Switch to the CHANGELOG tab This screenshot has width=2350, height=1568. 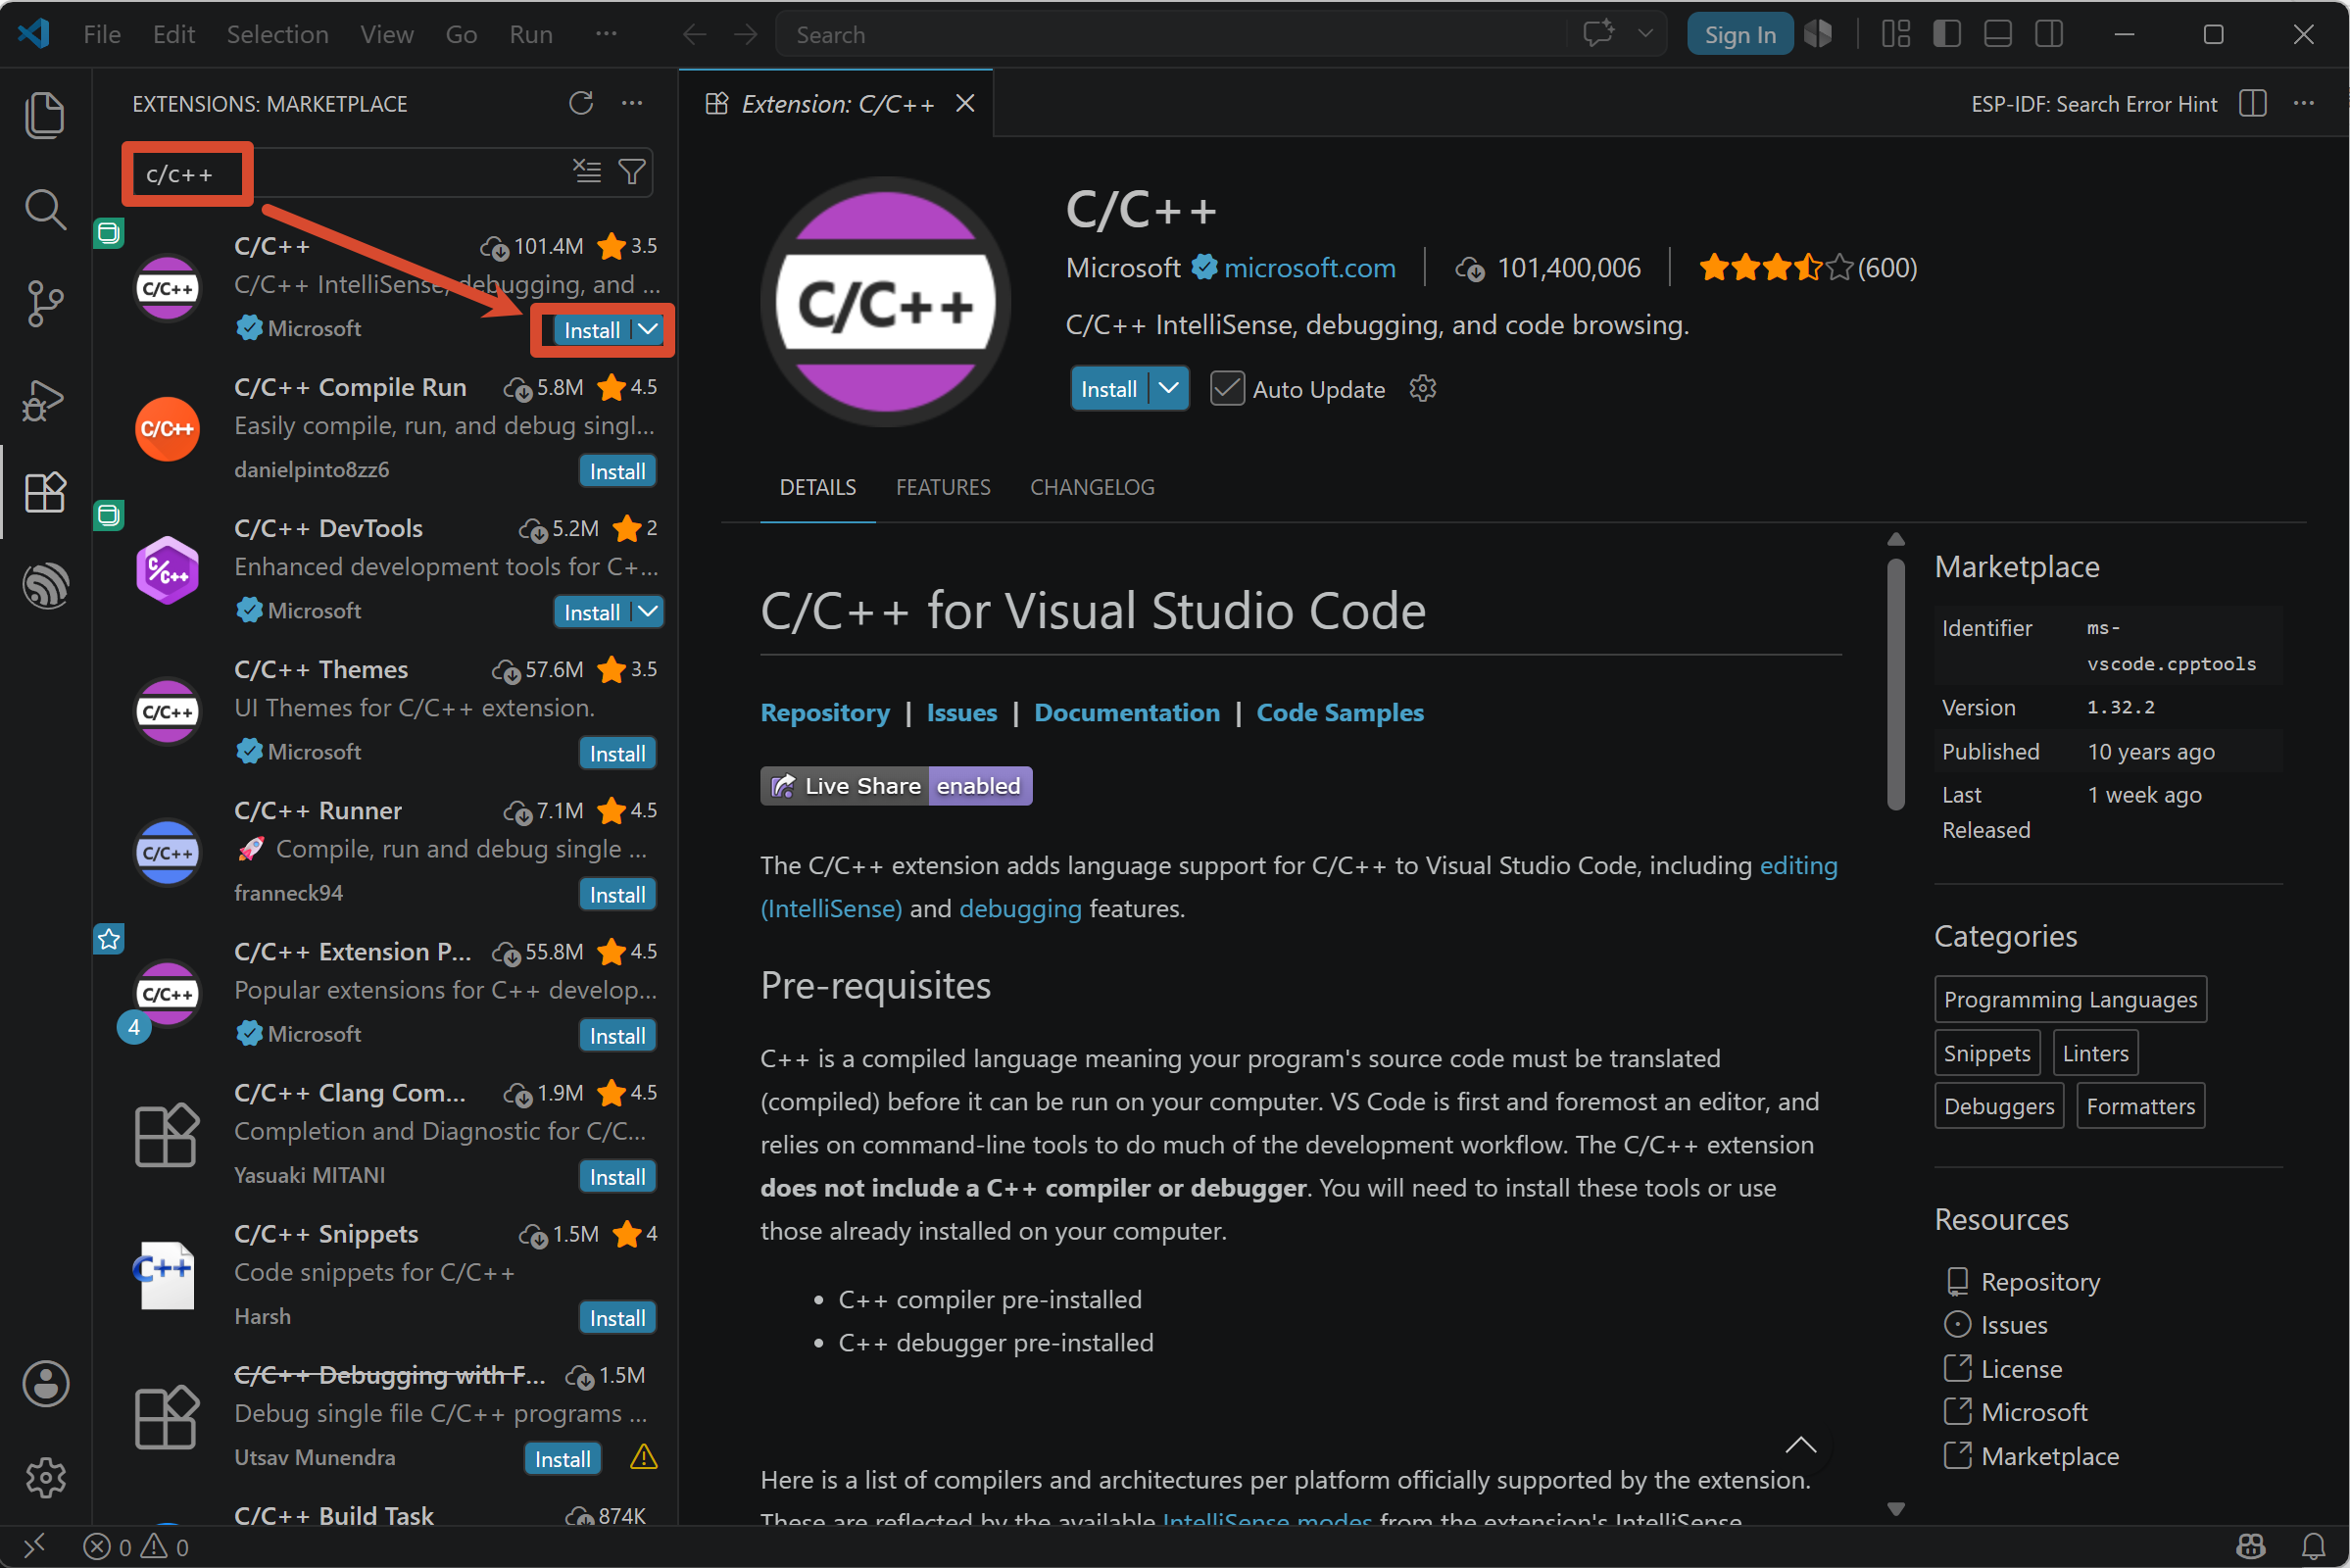click(1092, 487)
